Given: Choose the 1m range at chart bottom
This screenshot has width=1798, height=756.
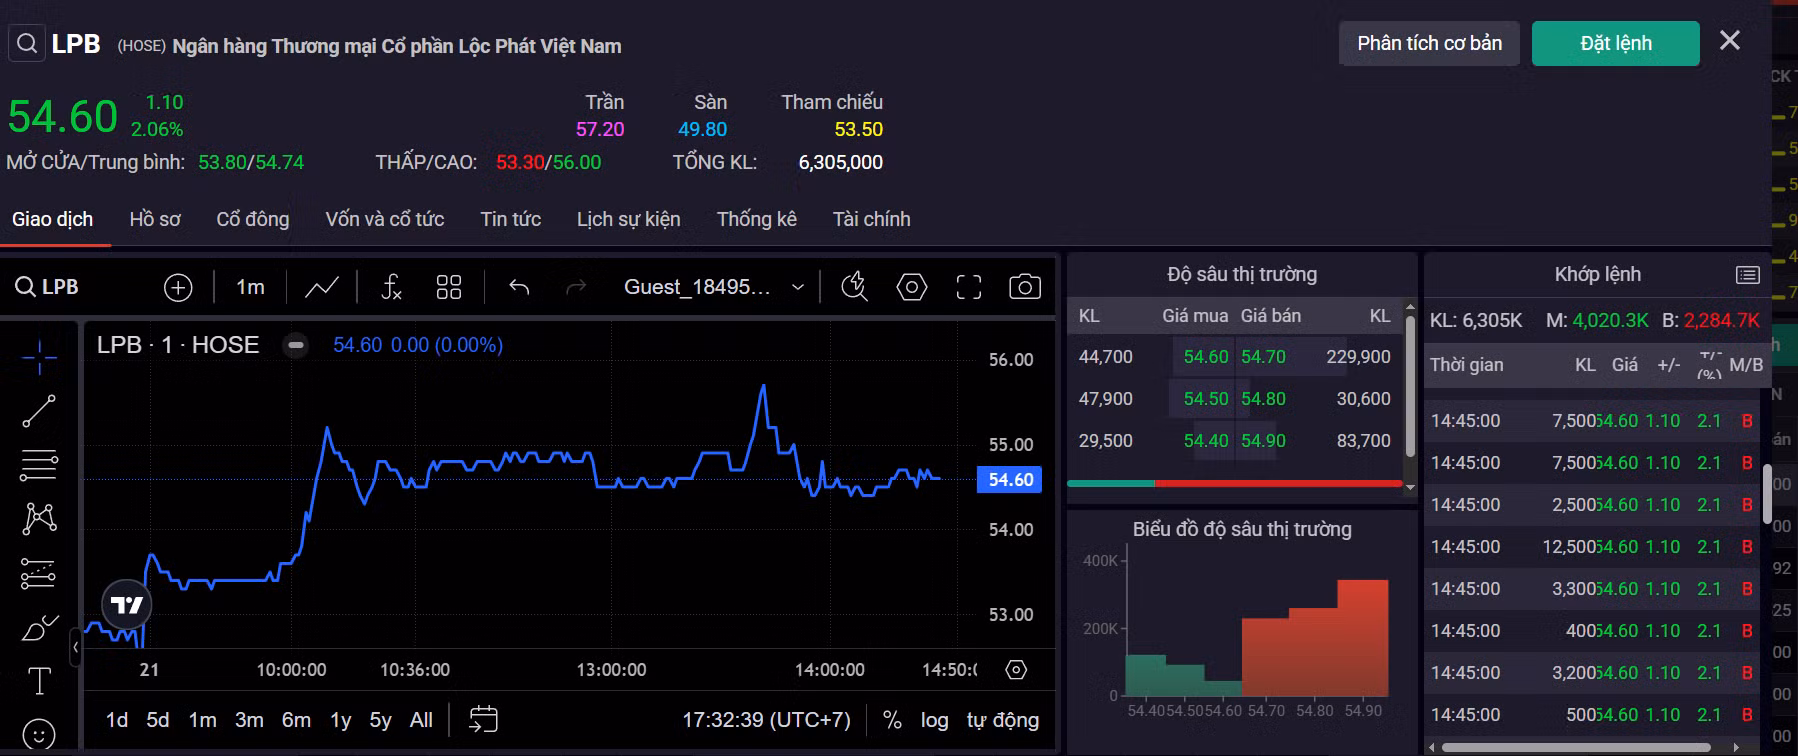Looking at the screenshot, I should click(x=203, y=720).
